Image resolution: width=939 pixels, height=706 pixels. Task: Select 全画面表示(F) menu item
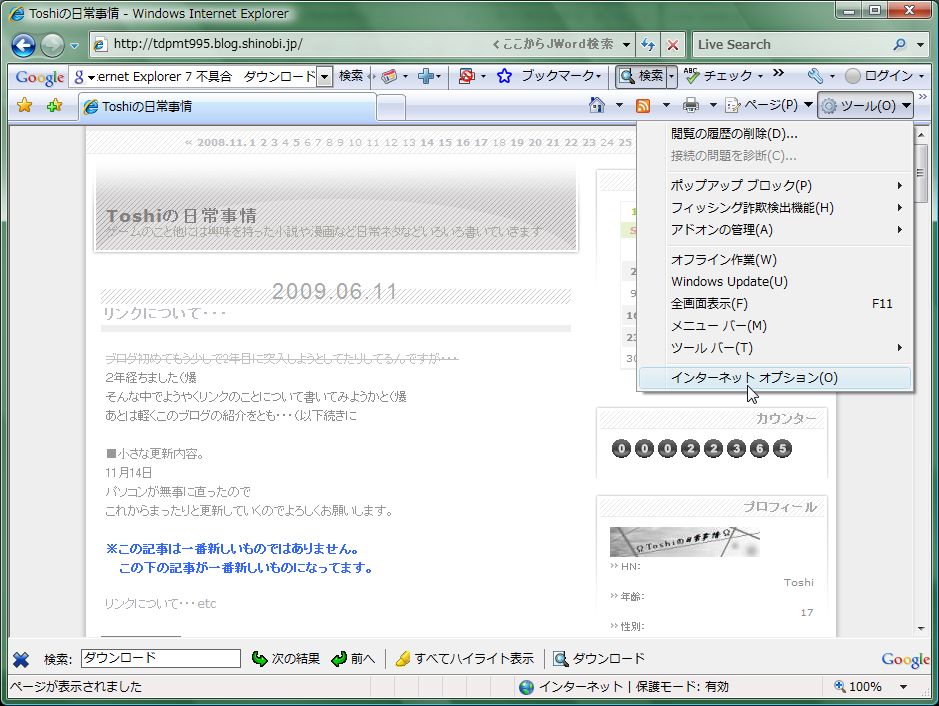[x=776, y=304]
